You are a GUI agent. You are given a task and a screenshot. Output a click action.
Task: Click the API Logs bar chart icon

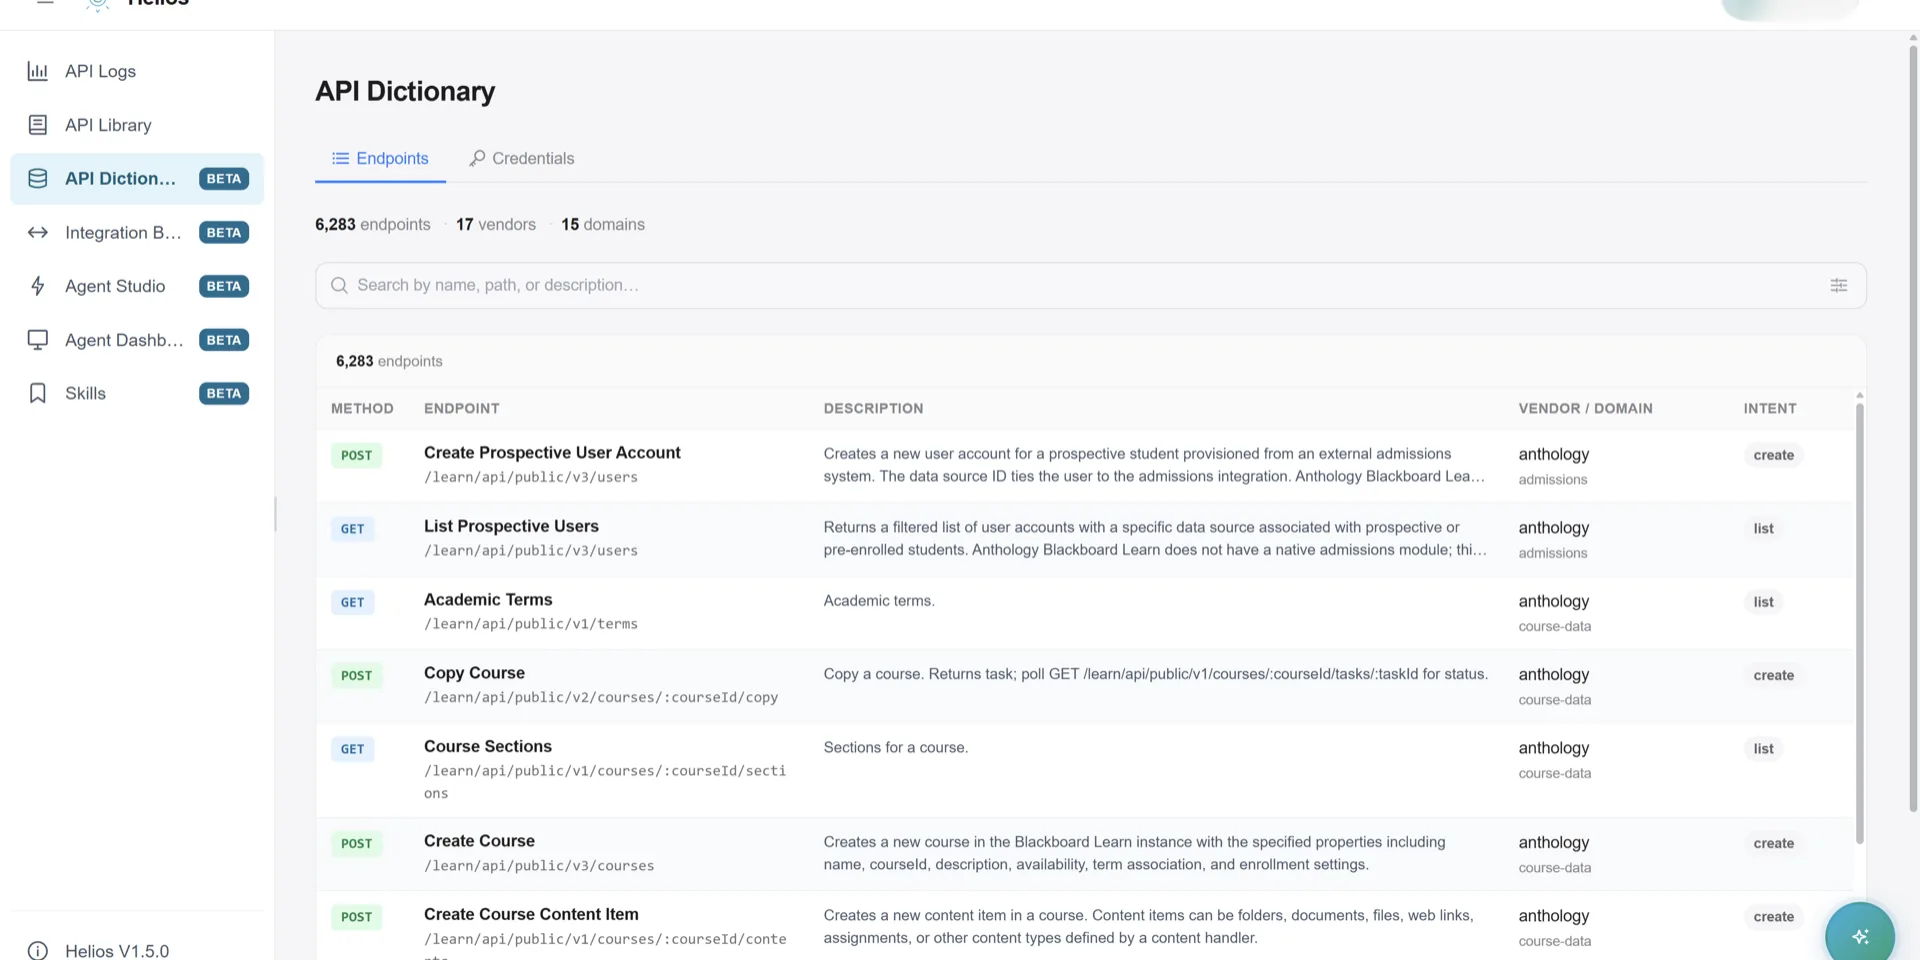37,71
